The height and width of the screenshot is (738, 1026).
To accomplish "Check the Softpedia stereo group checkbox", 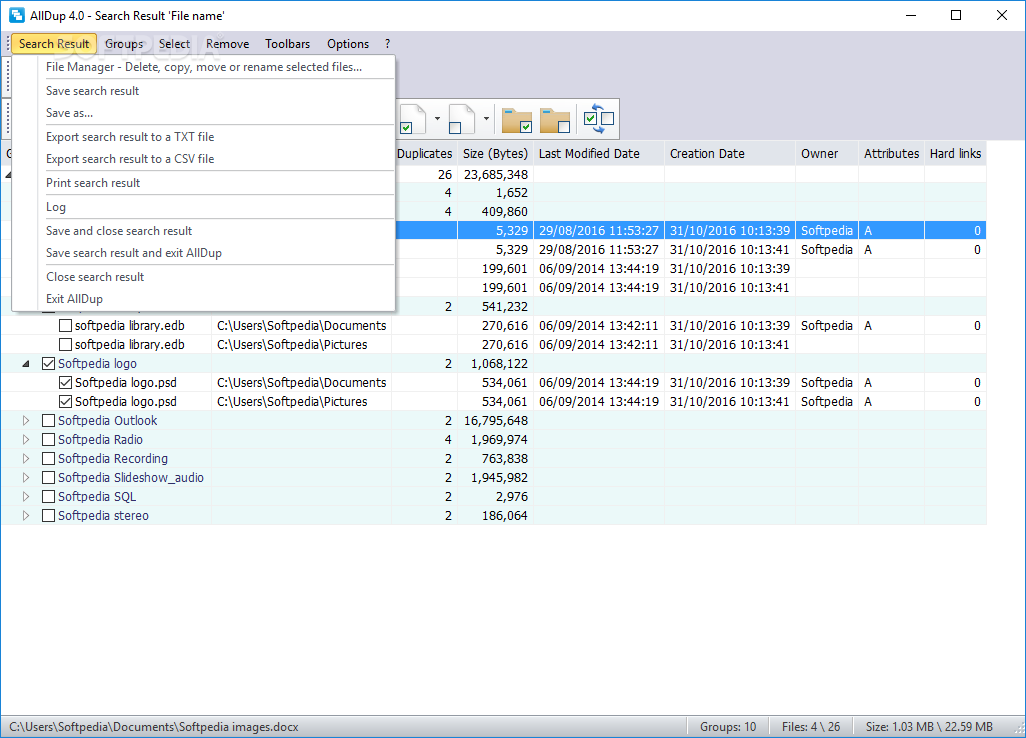I will [48, 516].
